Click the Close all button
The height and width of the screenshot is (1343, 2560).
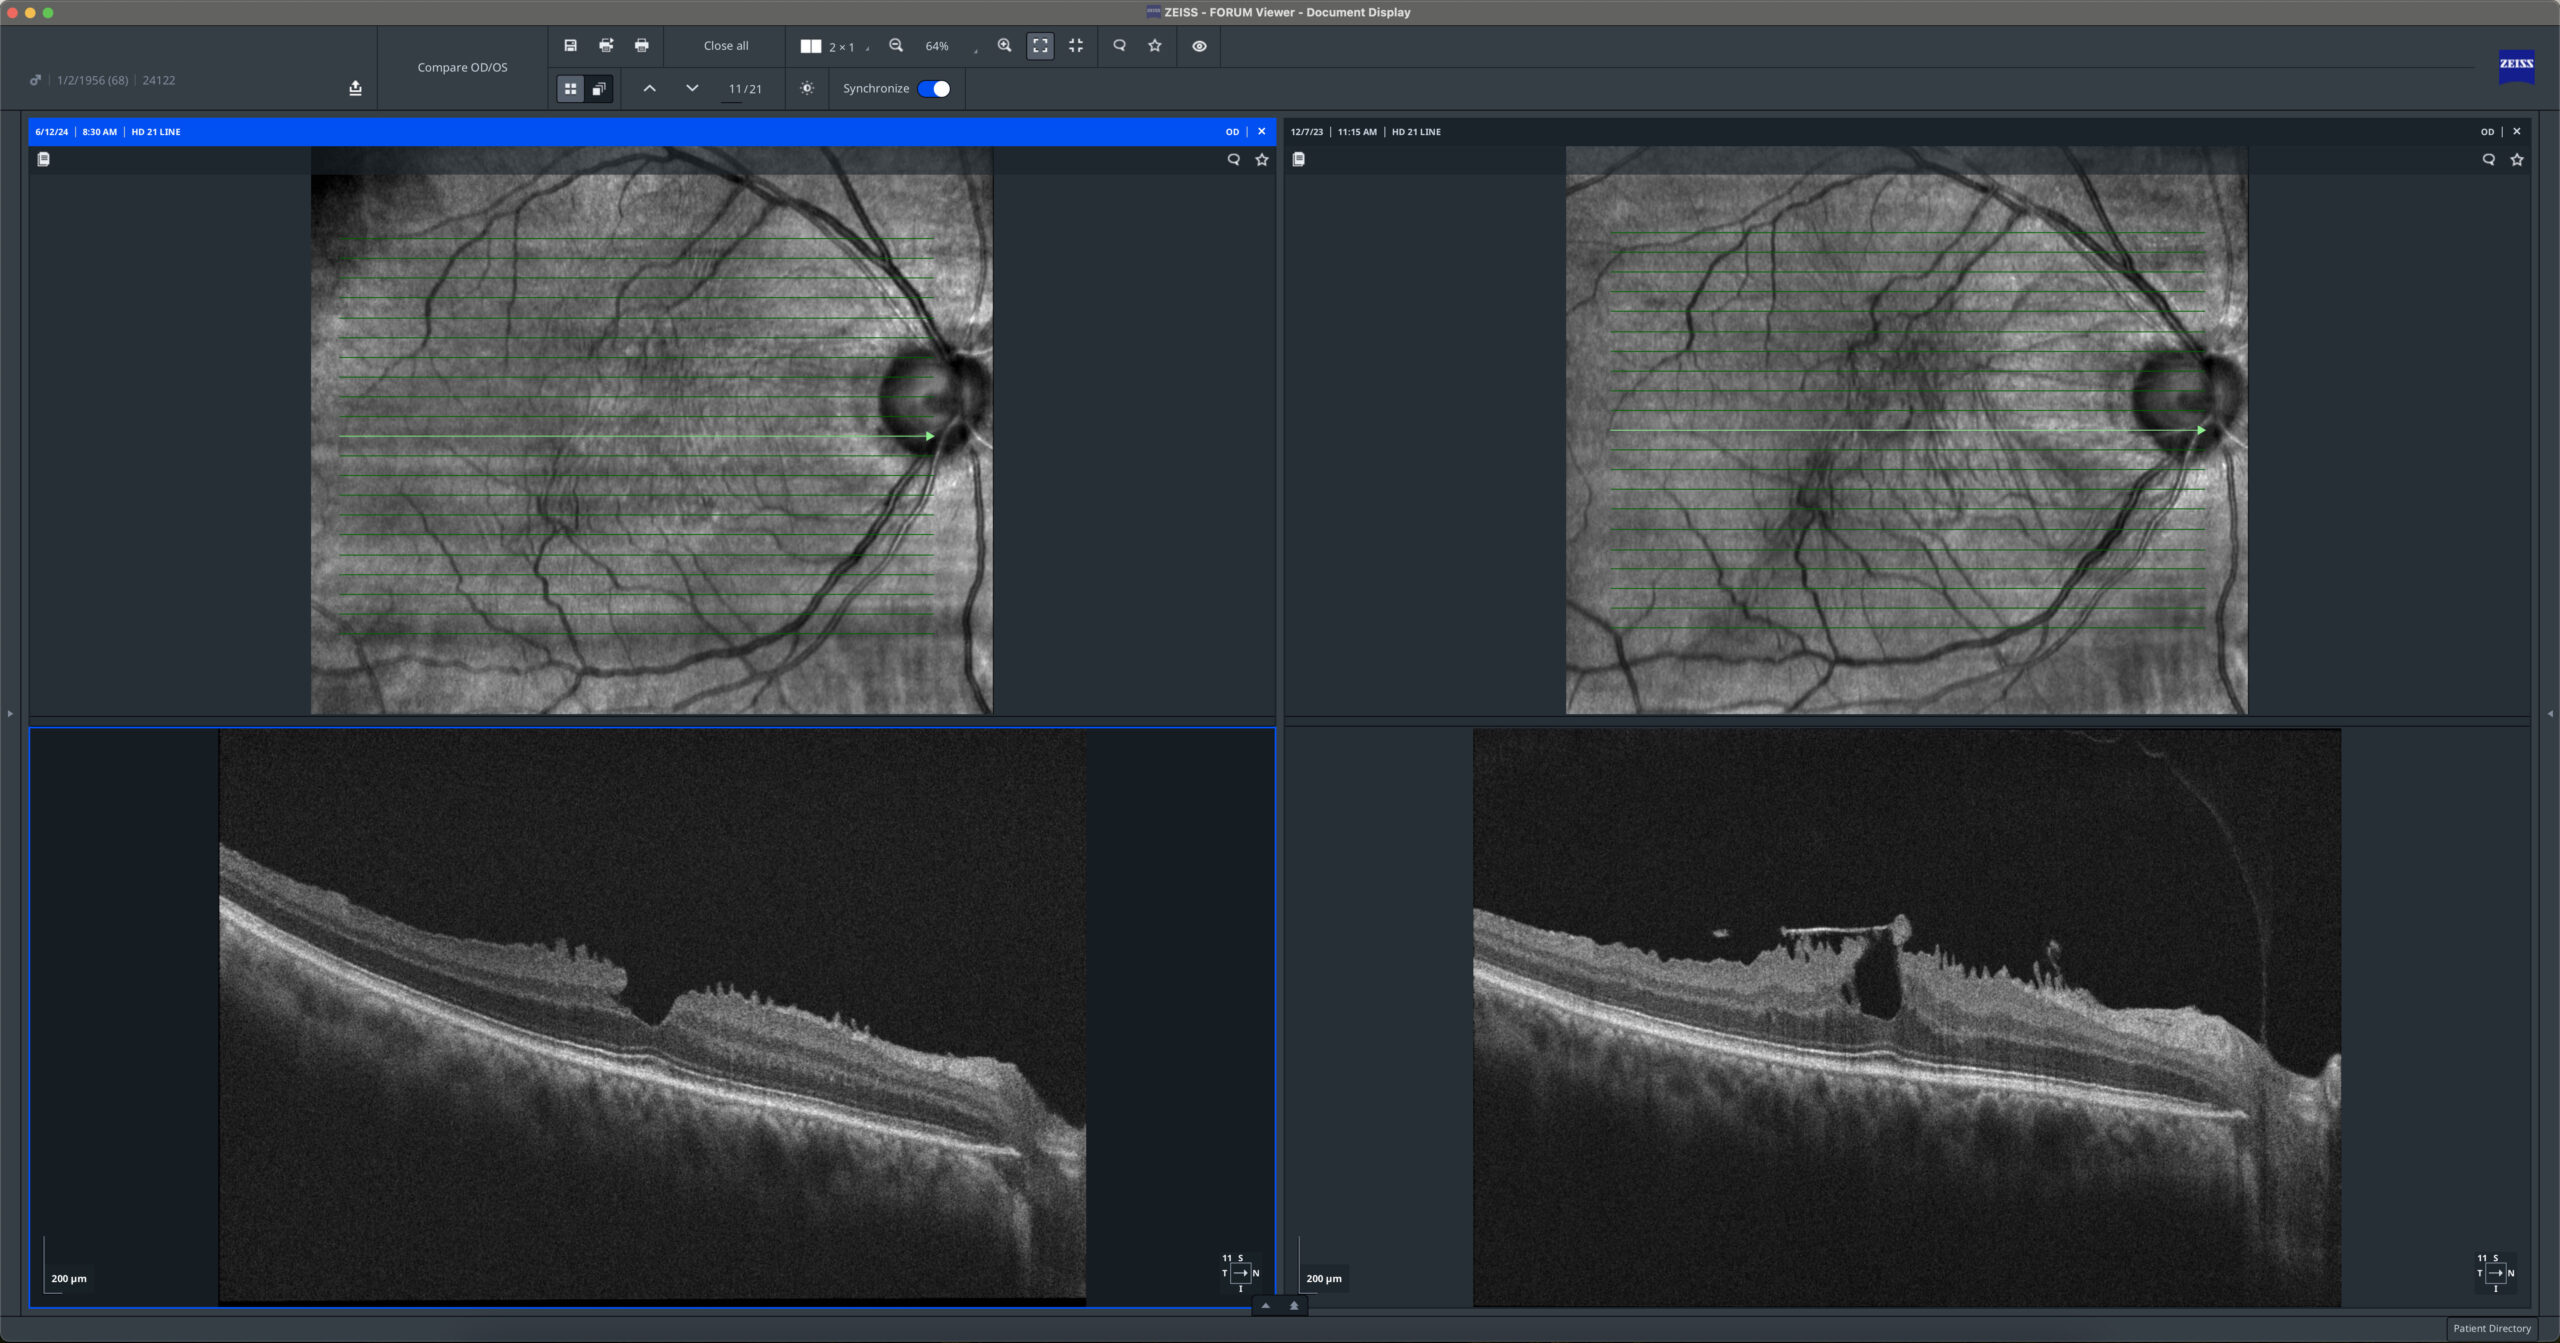726,46
